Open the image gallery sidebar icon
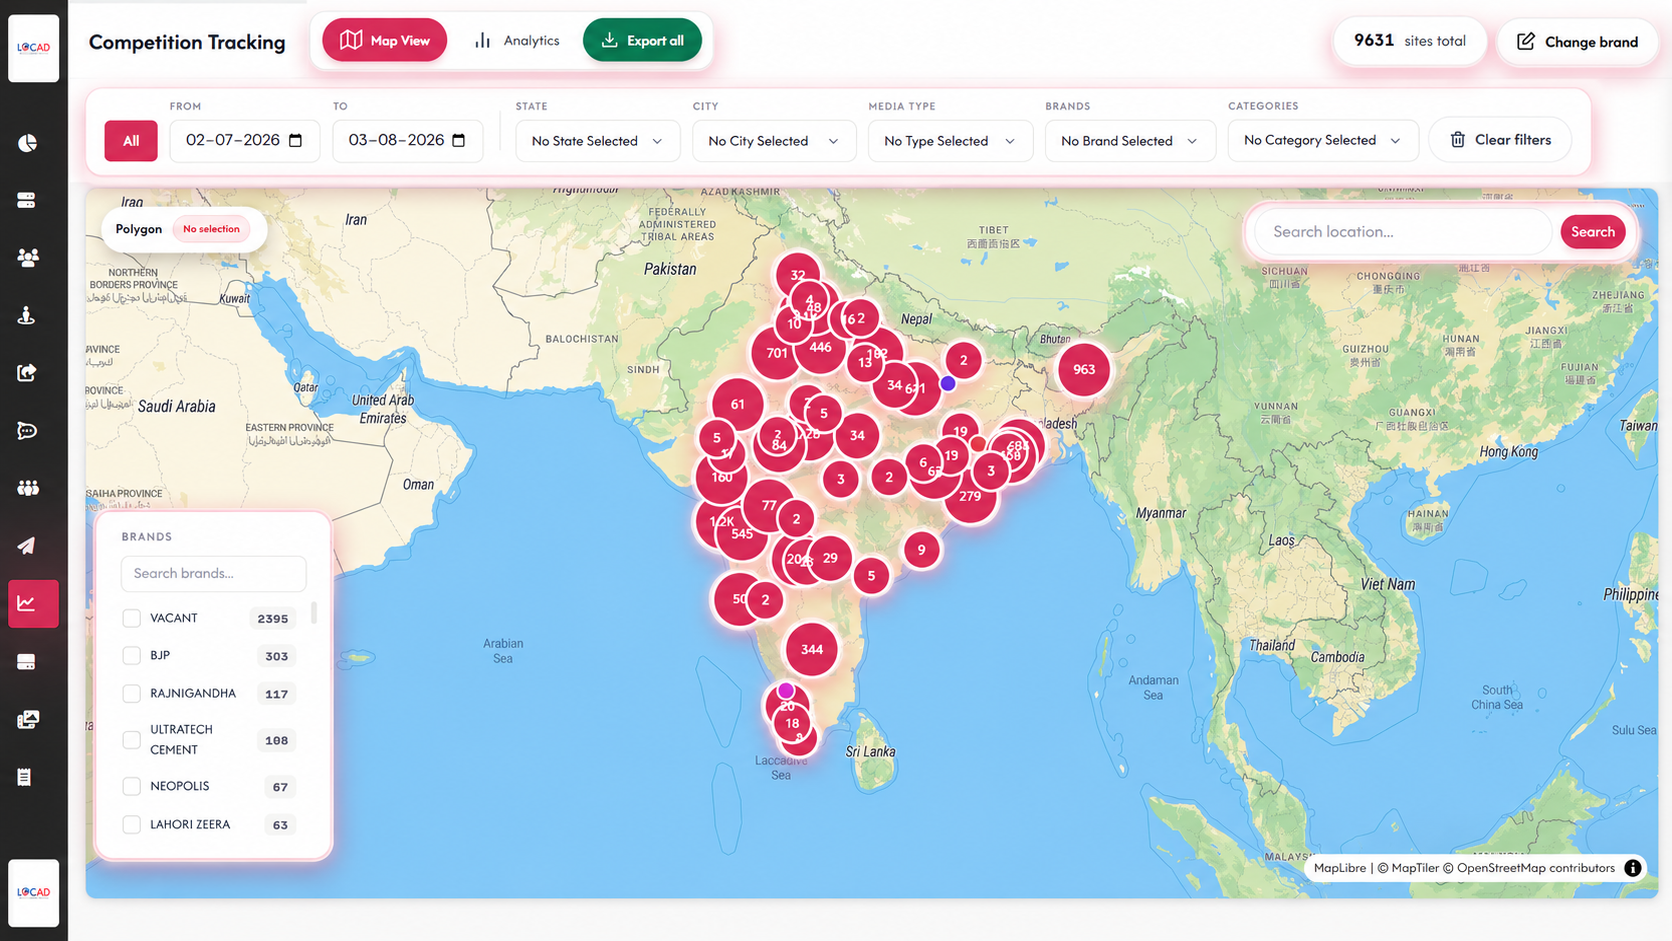Image resolution: width=1672 pixels, height=941 pixels. click(28, 719)
